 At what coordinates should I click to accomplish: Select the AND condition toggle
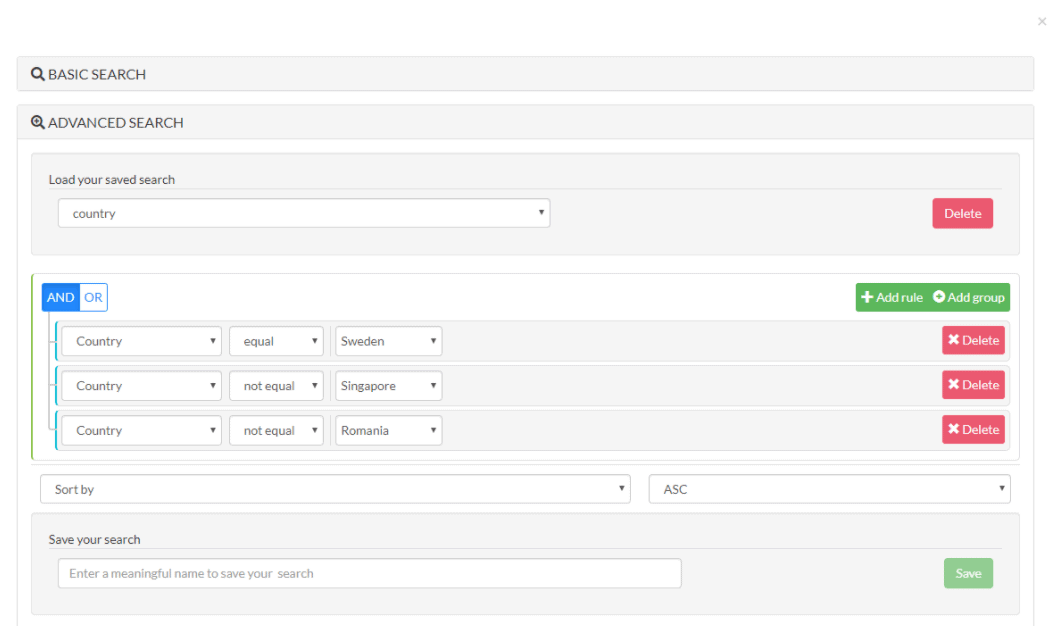click(61, 298)
